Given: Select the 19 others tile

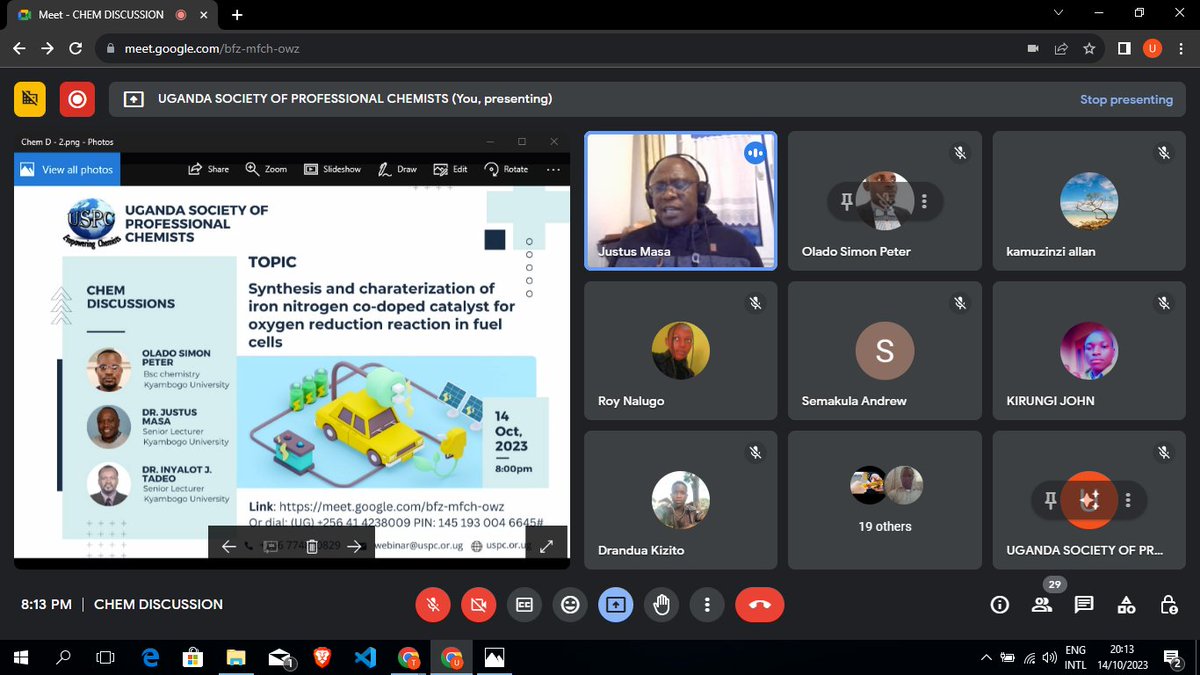Looking at the screenshot, I should pos(885,499).
